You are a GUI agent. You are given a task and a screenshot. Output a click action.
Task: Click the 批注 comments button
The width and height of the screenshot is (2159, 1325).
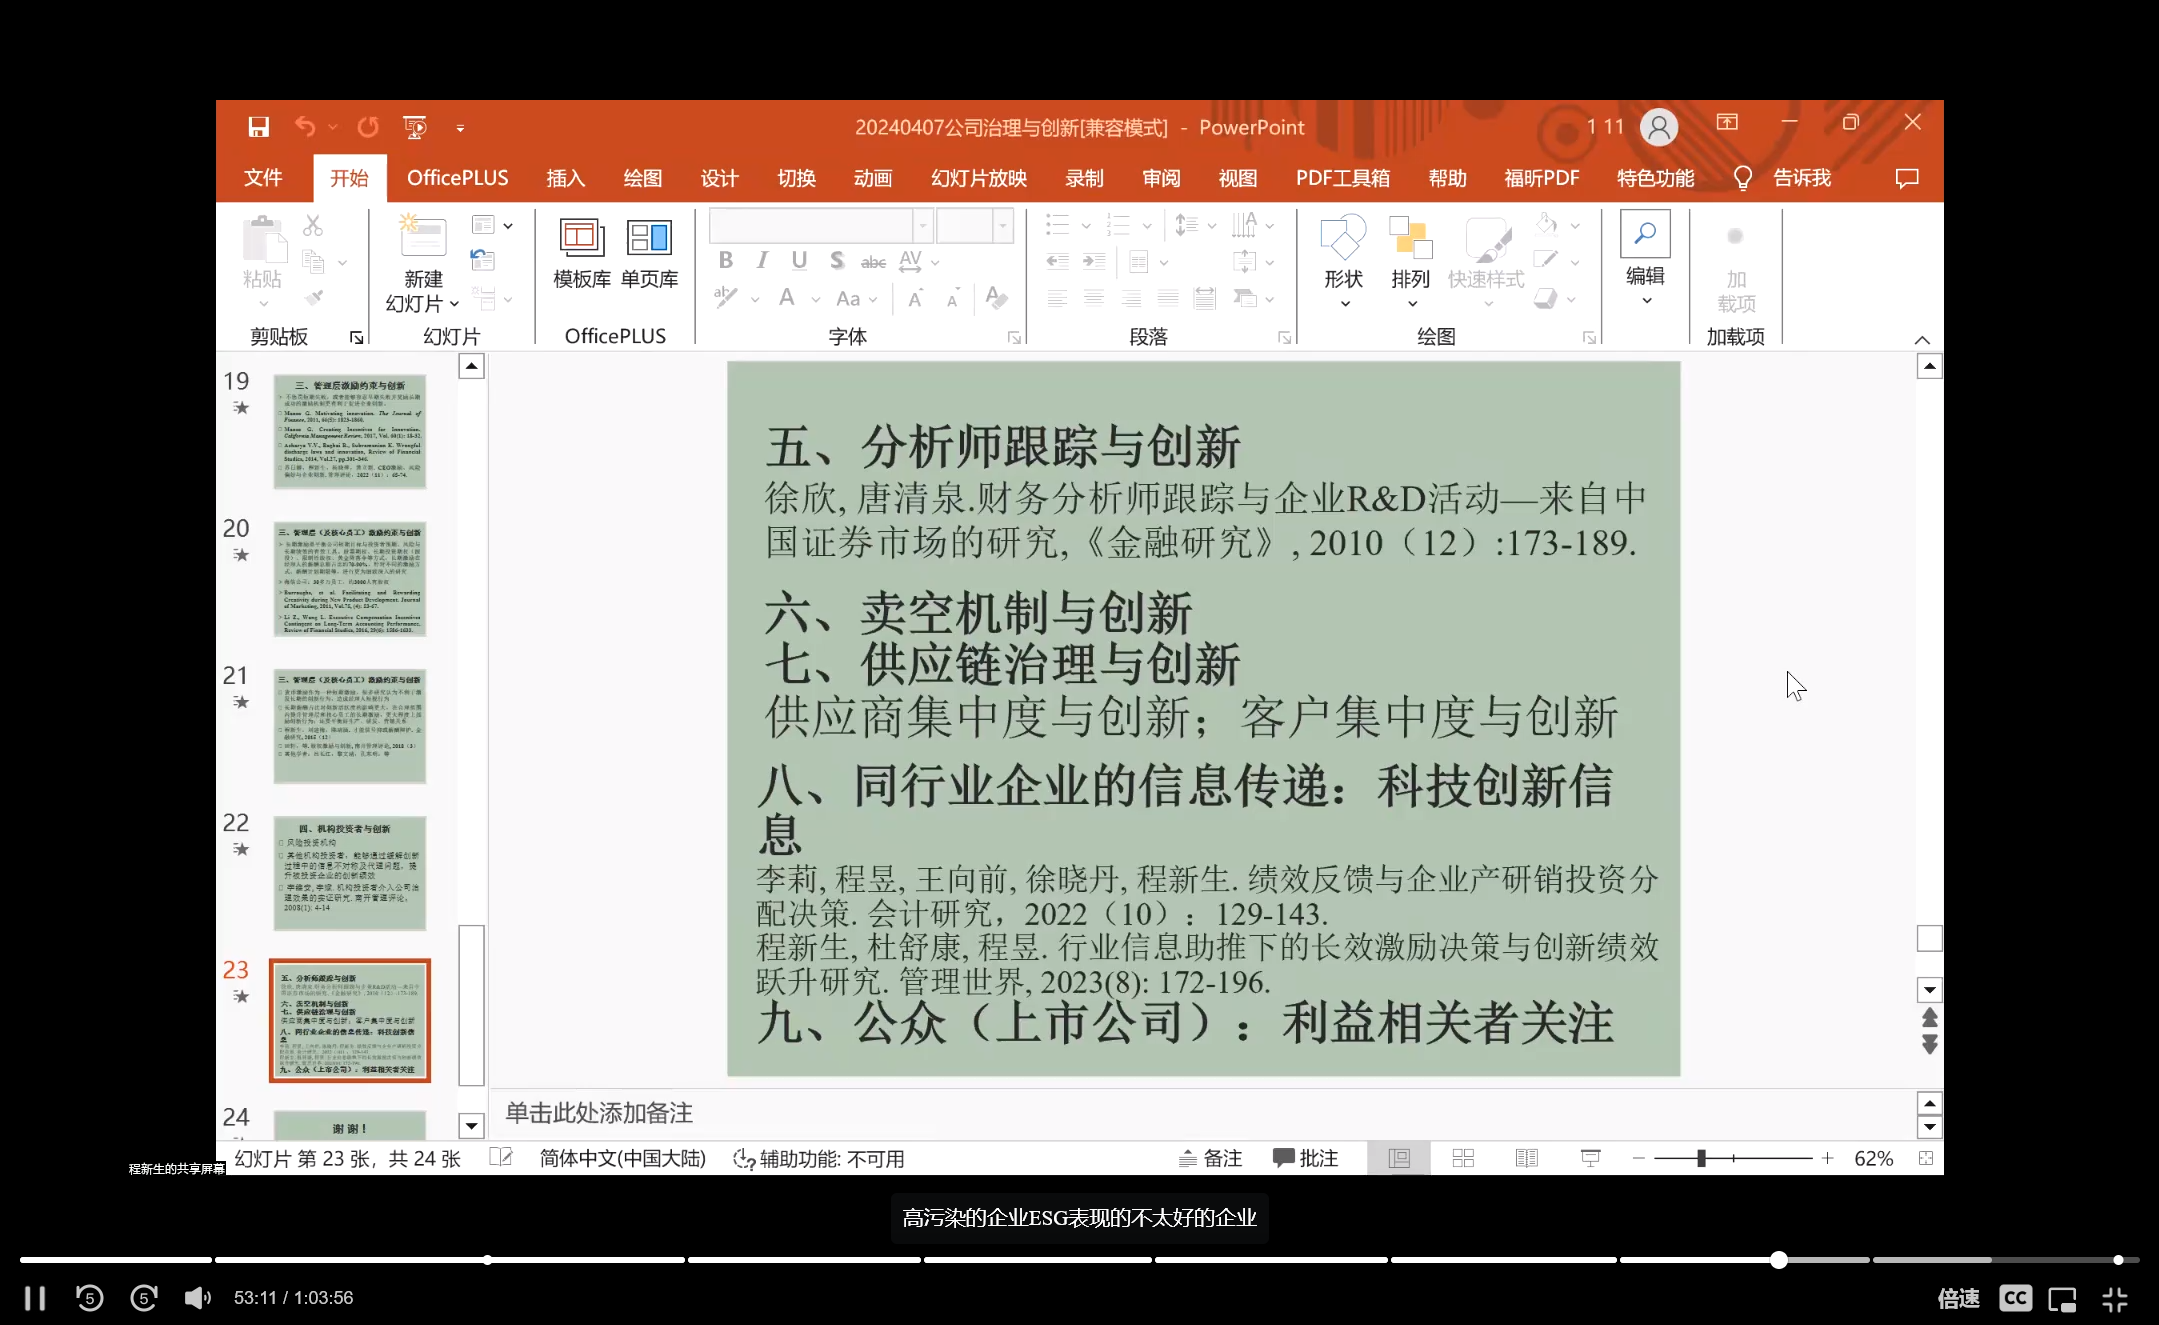pyautogui.click(x=1305, y=1158)
